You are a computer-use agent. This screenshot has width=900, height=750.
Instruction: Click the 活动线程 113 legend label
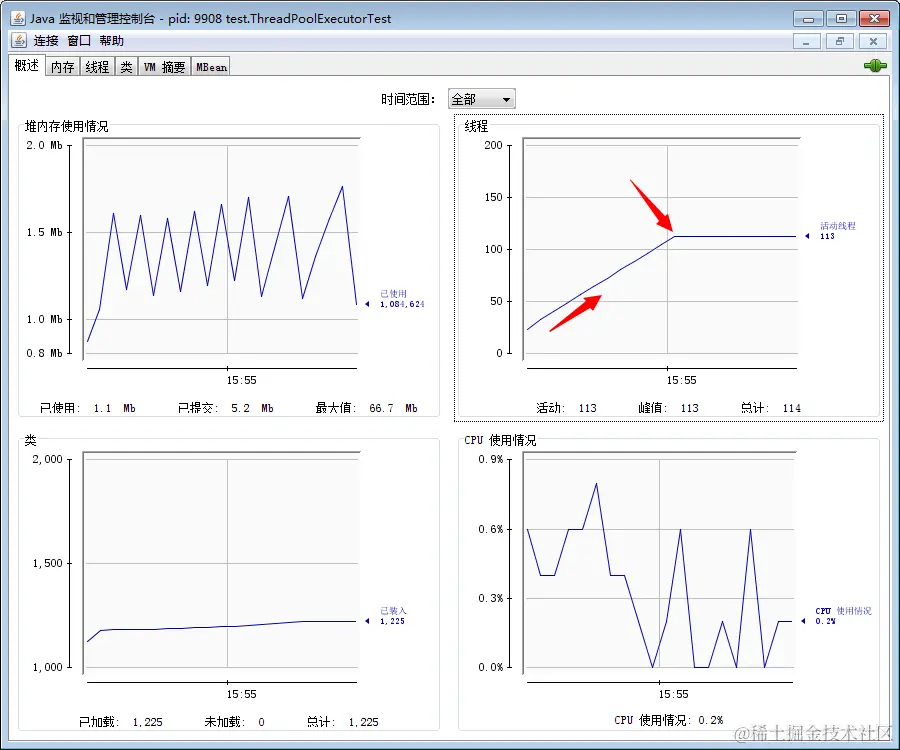[x=837, y=231]
